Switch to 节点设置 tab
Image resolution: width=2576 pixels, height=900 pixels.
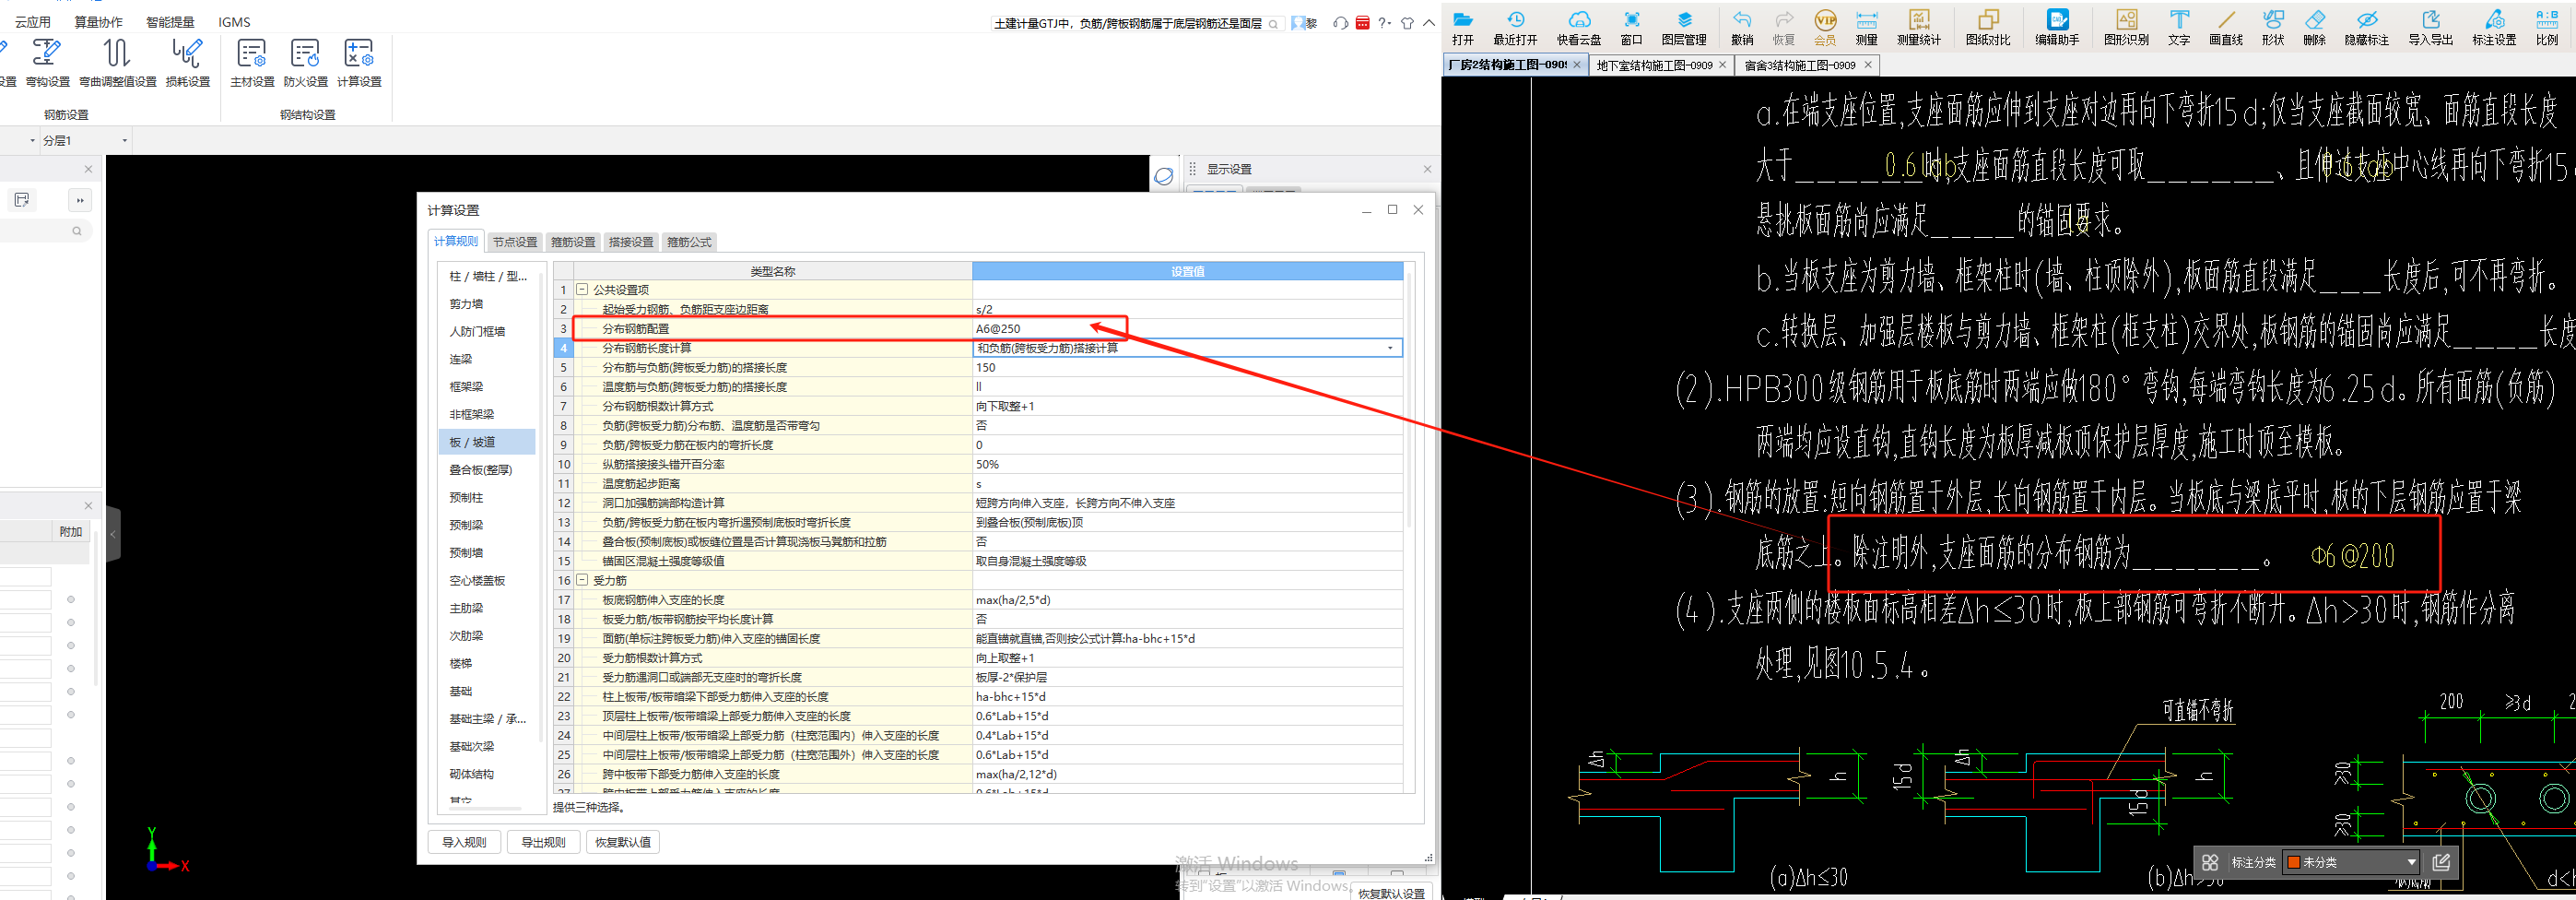(x=515, y=242)
